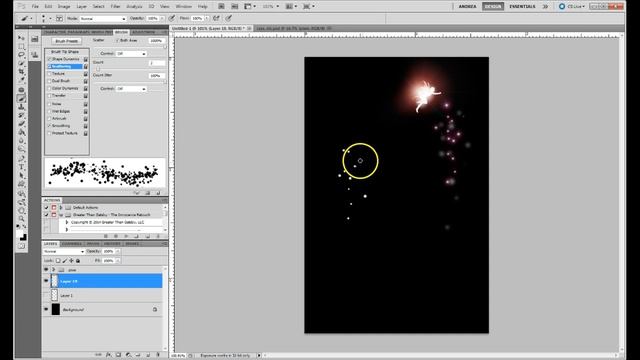Image resolution: width=640 pixels, height=360 pixels.
Task: Switch to the Untitled-1 document tab
Action: click(x=211, y=28)
